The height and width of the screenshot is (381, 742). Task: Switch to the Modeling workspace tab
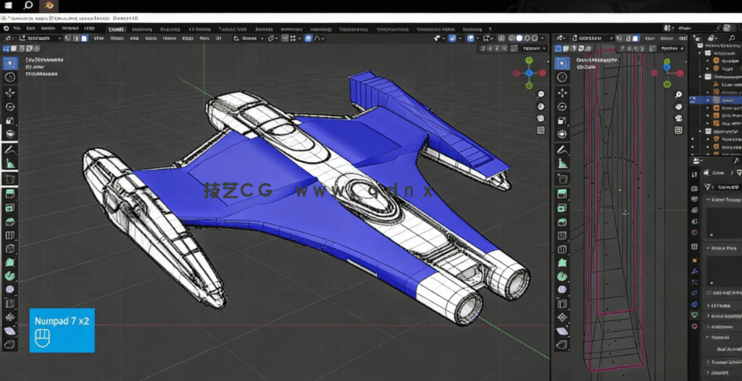click(x=142, y=29)
